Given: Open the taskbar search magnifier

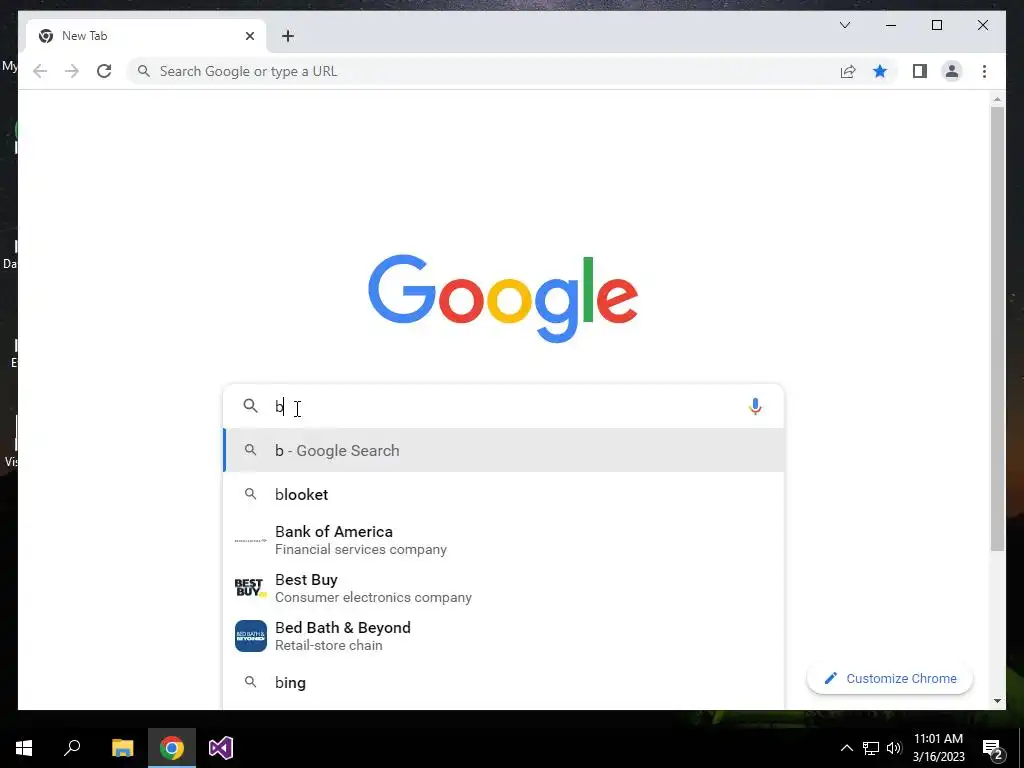Looking at the screenshot, I should (72, 748).
